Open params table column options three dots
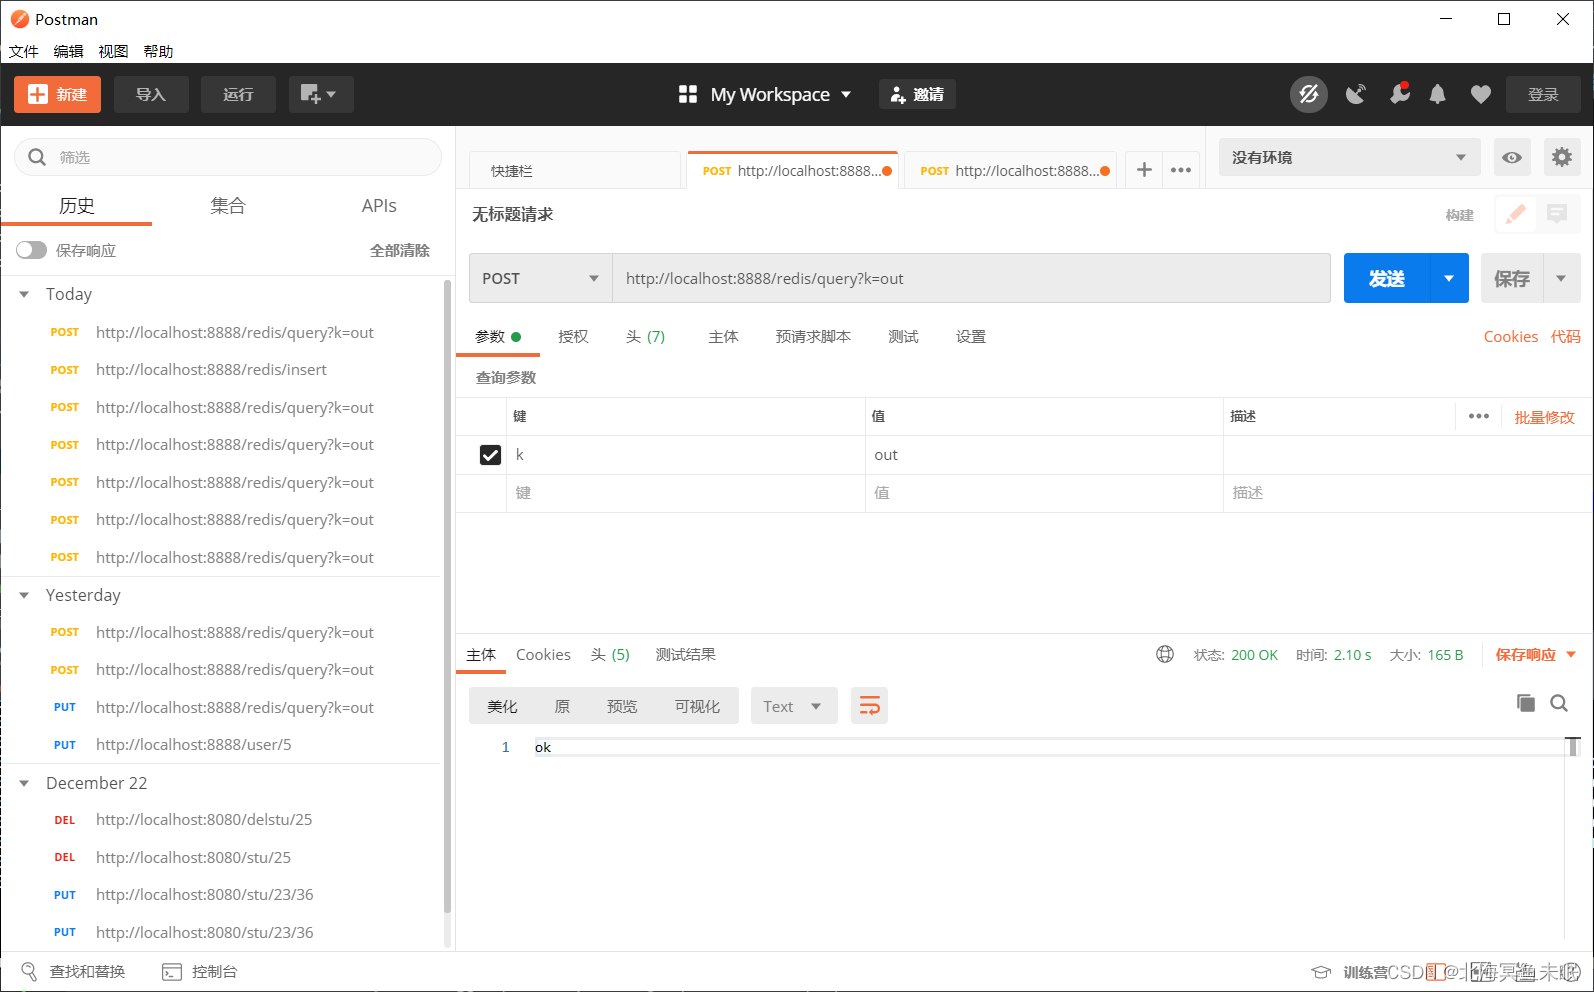Image resolution: width=1594 pixels, height=992 pixels. click(1478, 416)
